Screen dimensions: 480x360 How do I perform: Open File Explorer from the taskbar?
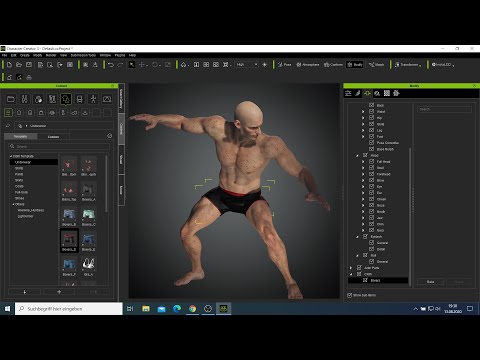(x=146, y=309)
